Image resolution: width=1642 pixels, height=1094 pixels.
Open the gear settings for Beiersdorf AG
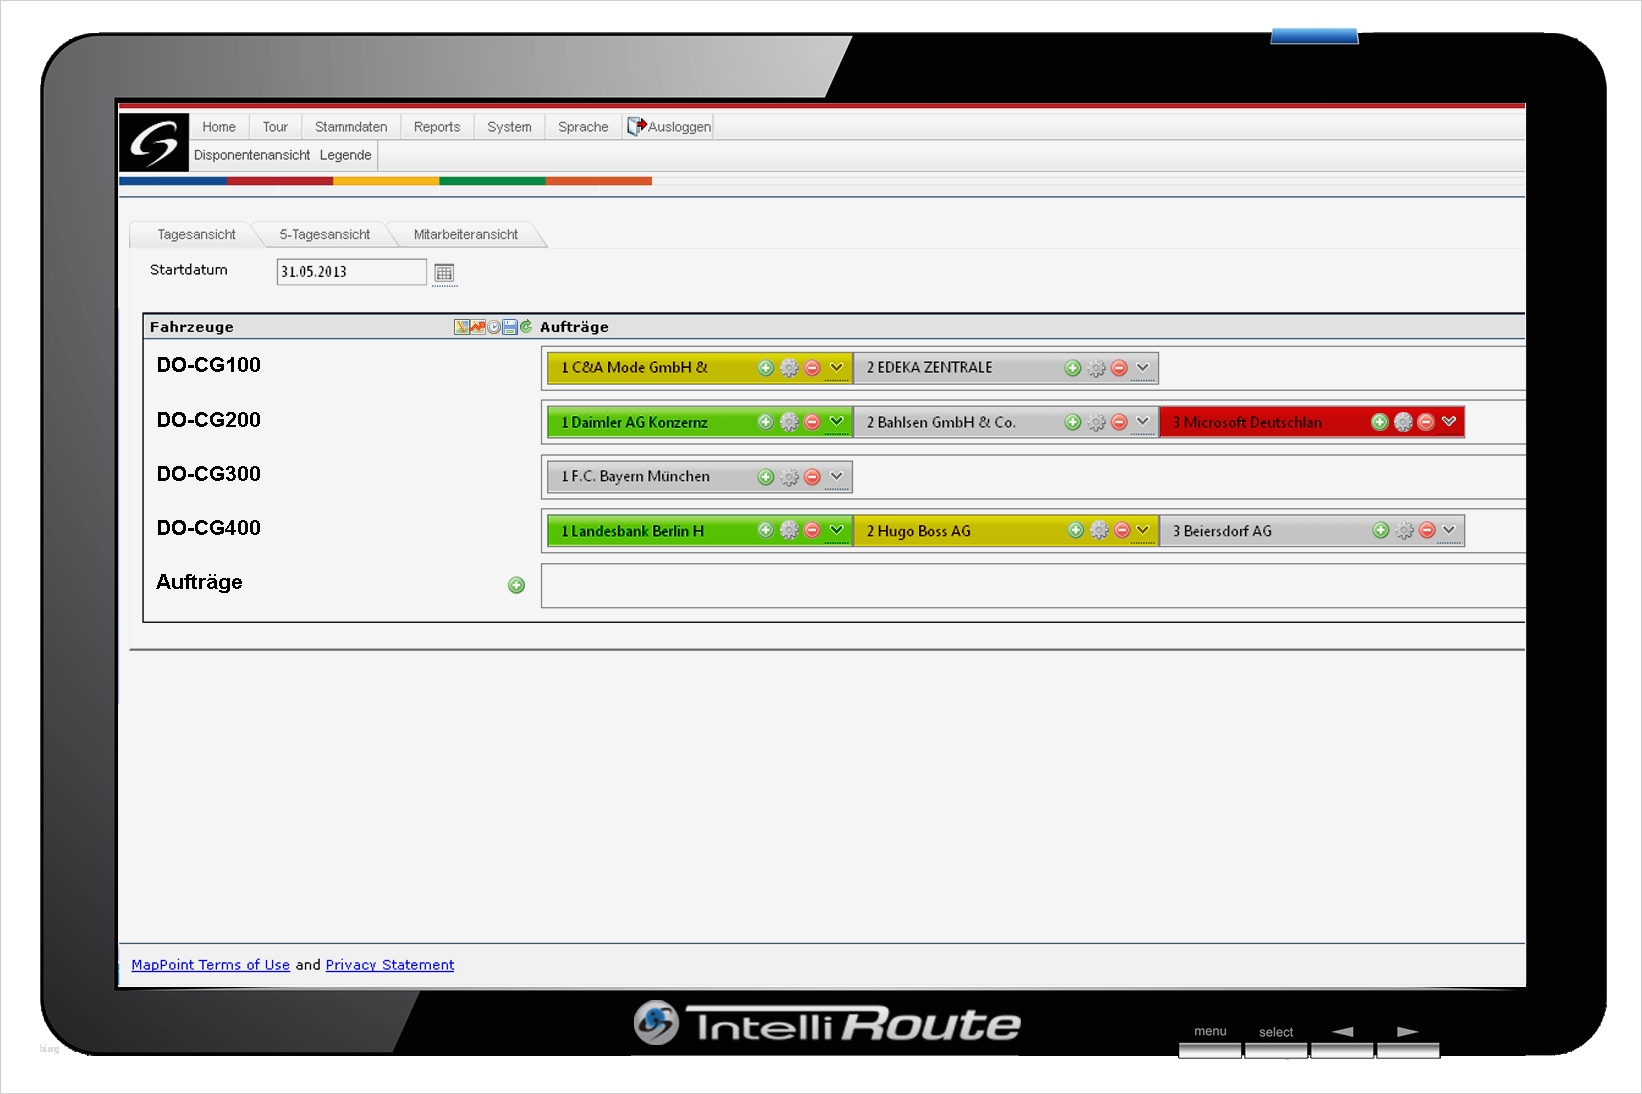1405,530
